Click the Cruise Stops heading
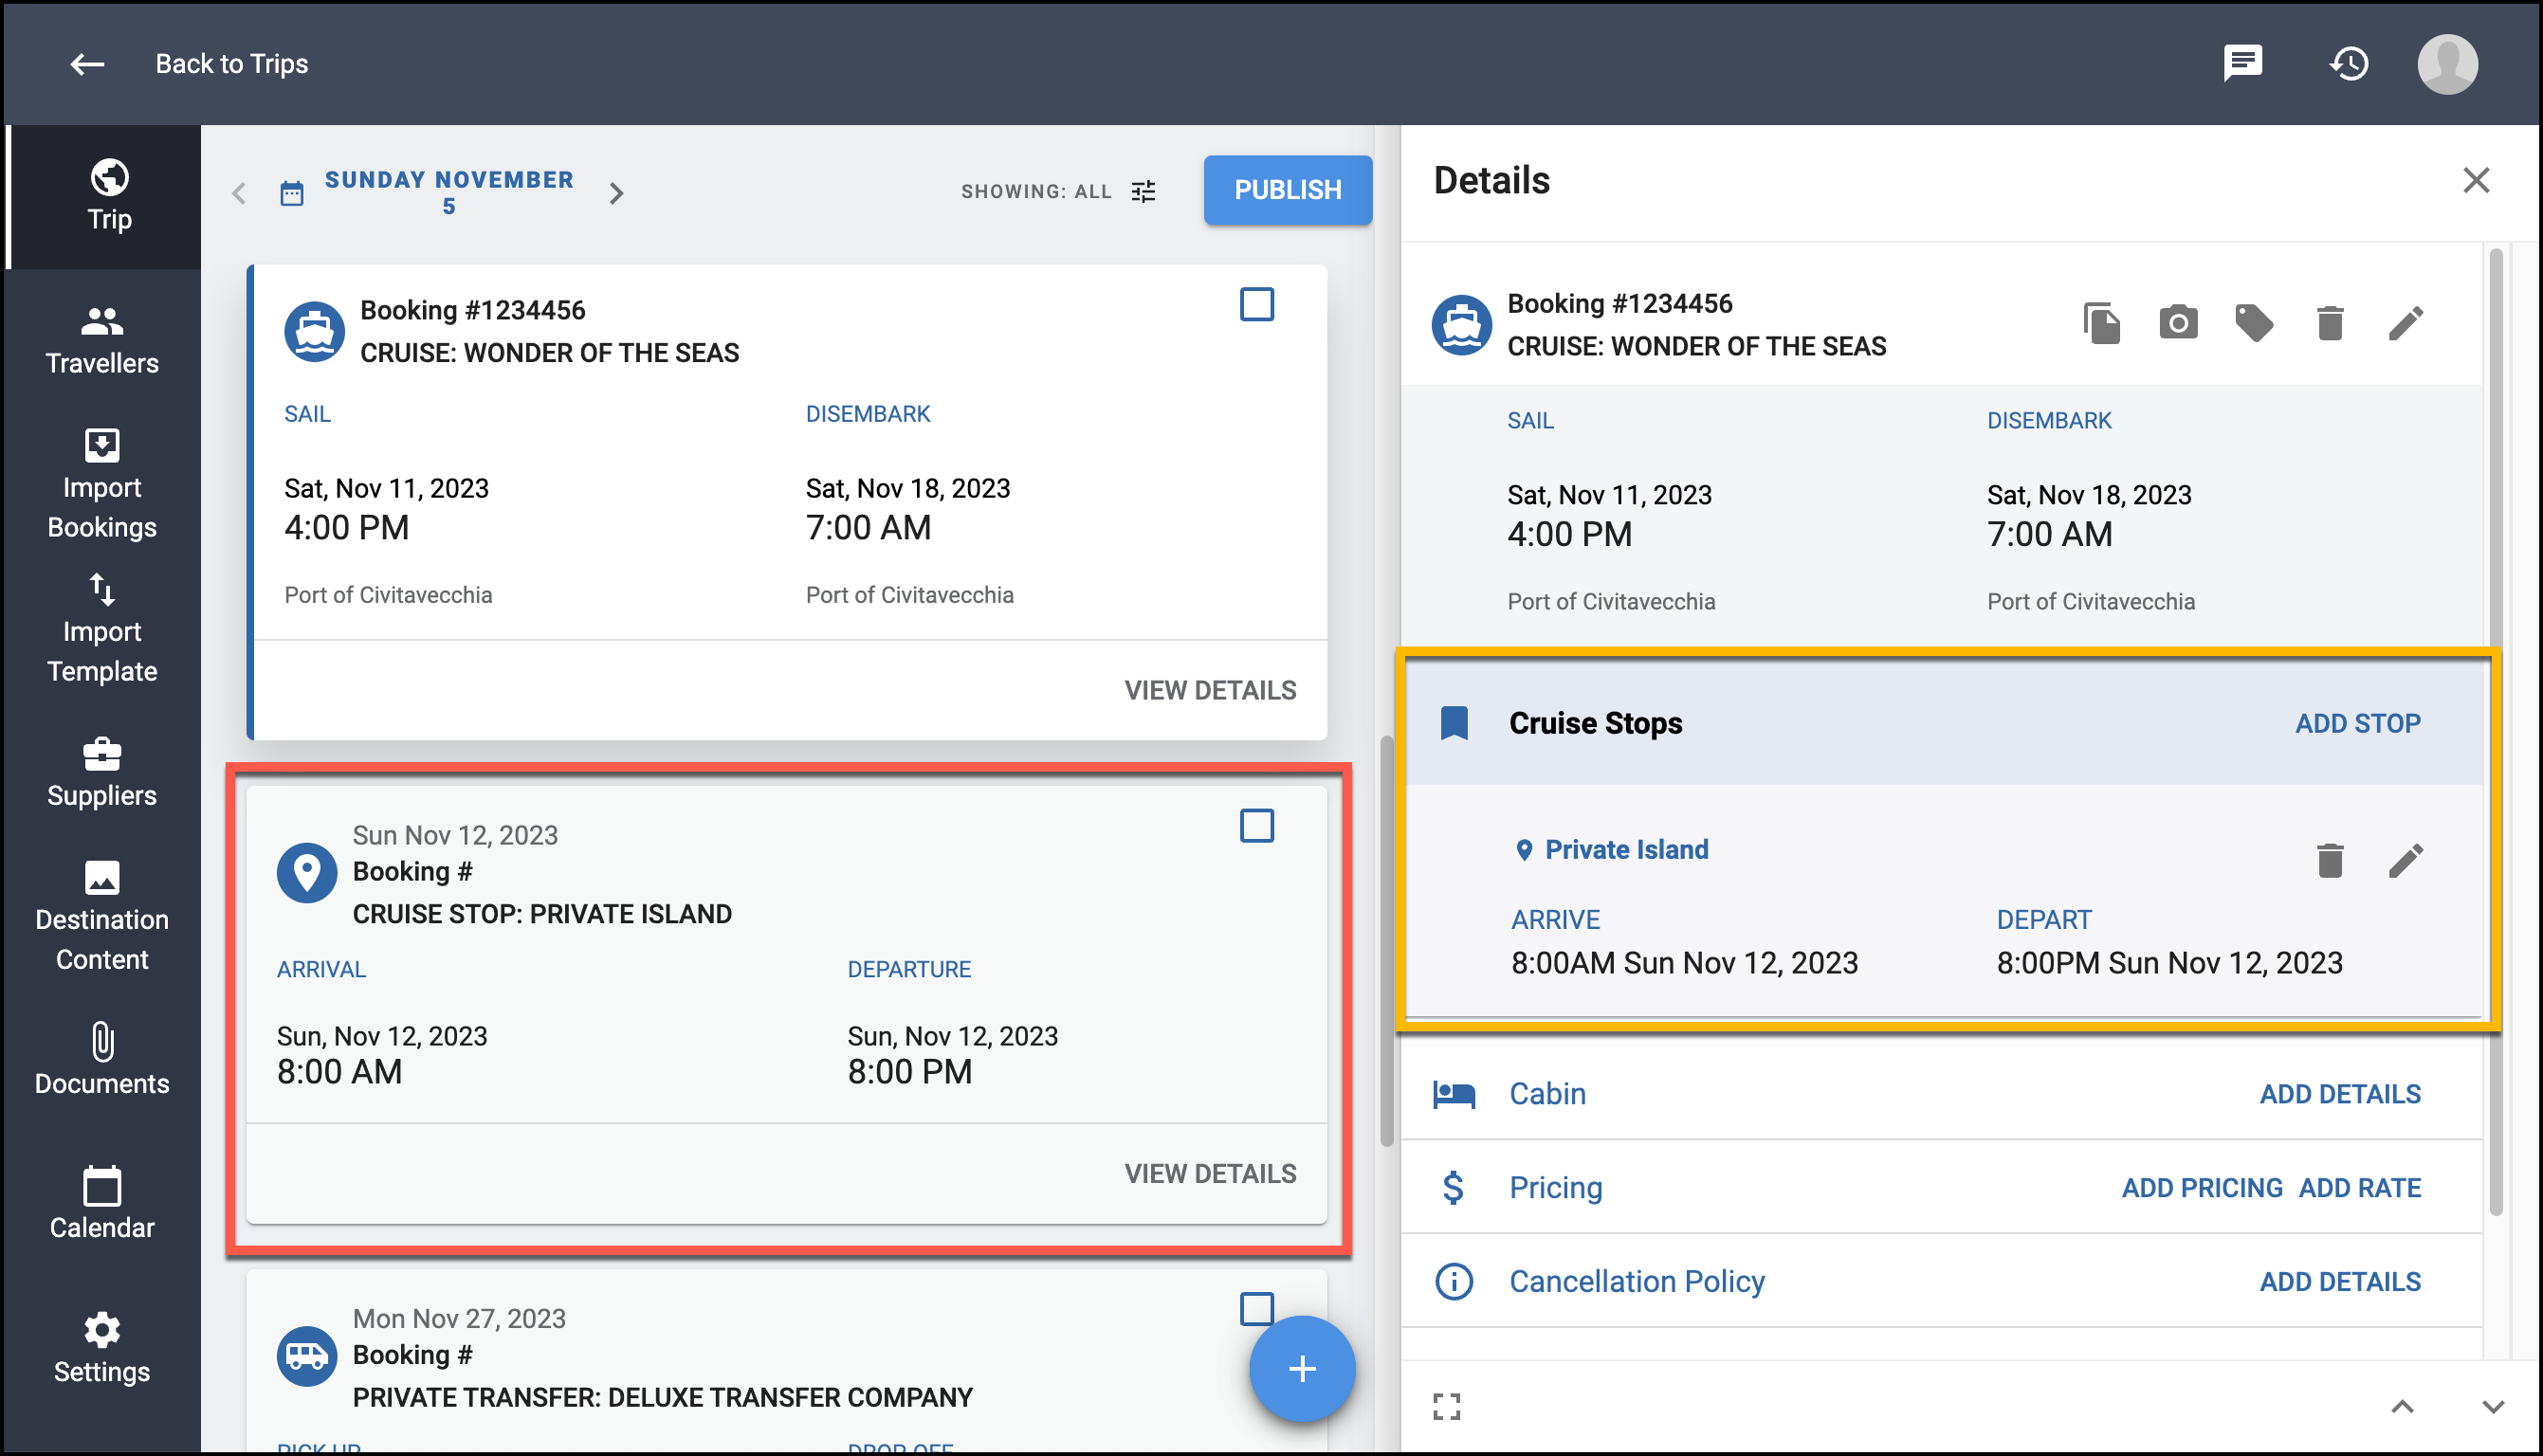 (x=1595, y=723)
